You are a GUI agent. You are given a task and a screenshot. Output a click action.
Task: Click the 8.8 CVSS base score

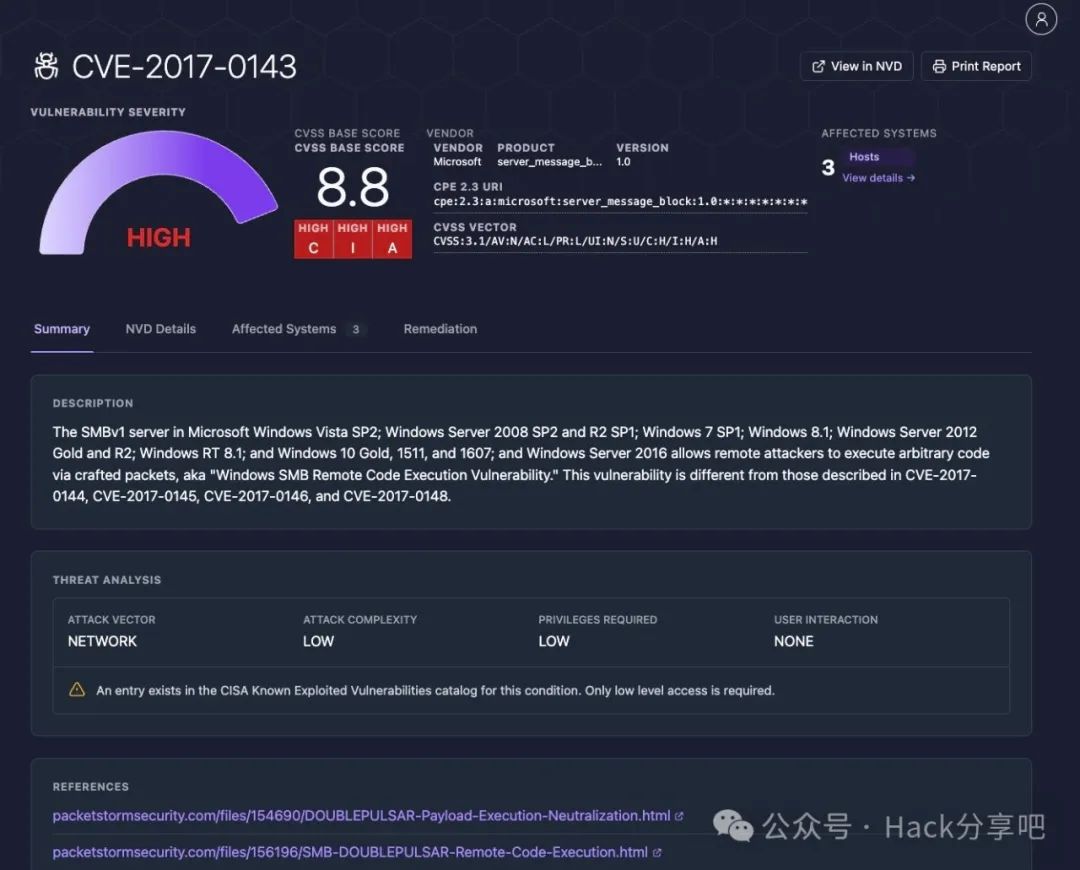[352, 187]
